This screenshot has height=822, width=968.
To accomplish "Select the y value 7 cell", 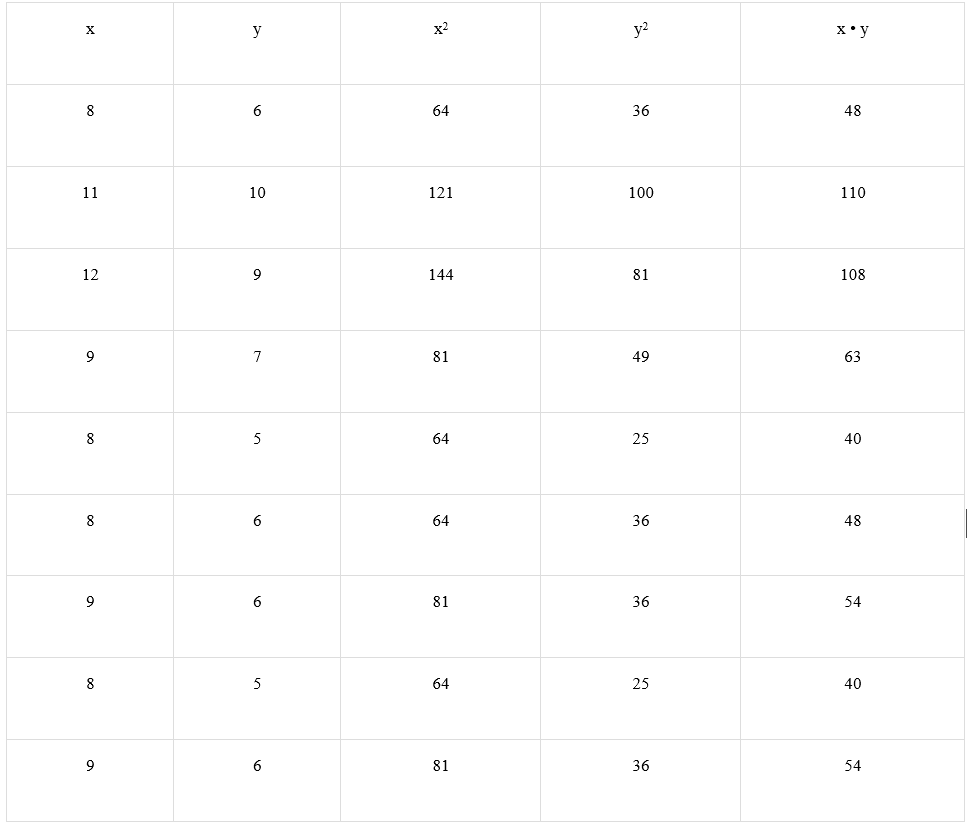I will point(257,372).
